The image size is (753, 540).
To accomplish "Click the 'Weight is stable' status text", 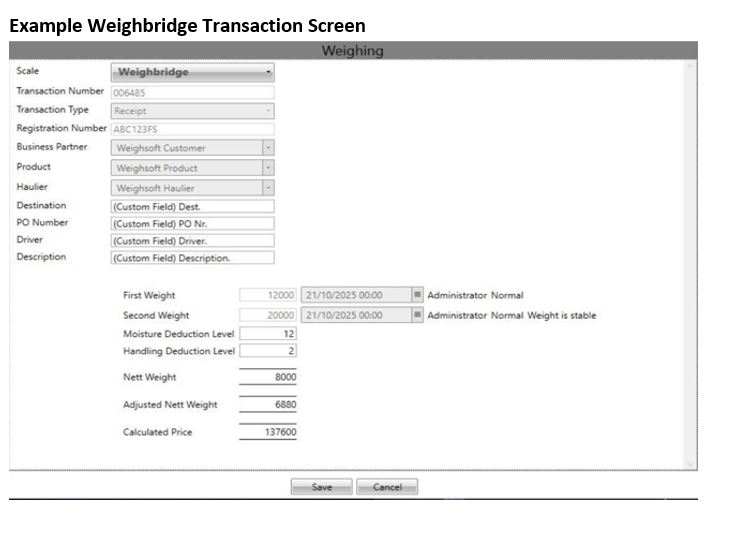I will pos(561,315).
